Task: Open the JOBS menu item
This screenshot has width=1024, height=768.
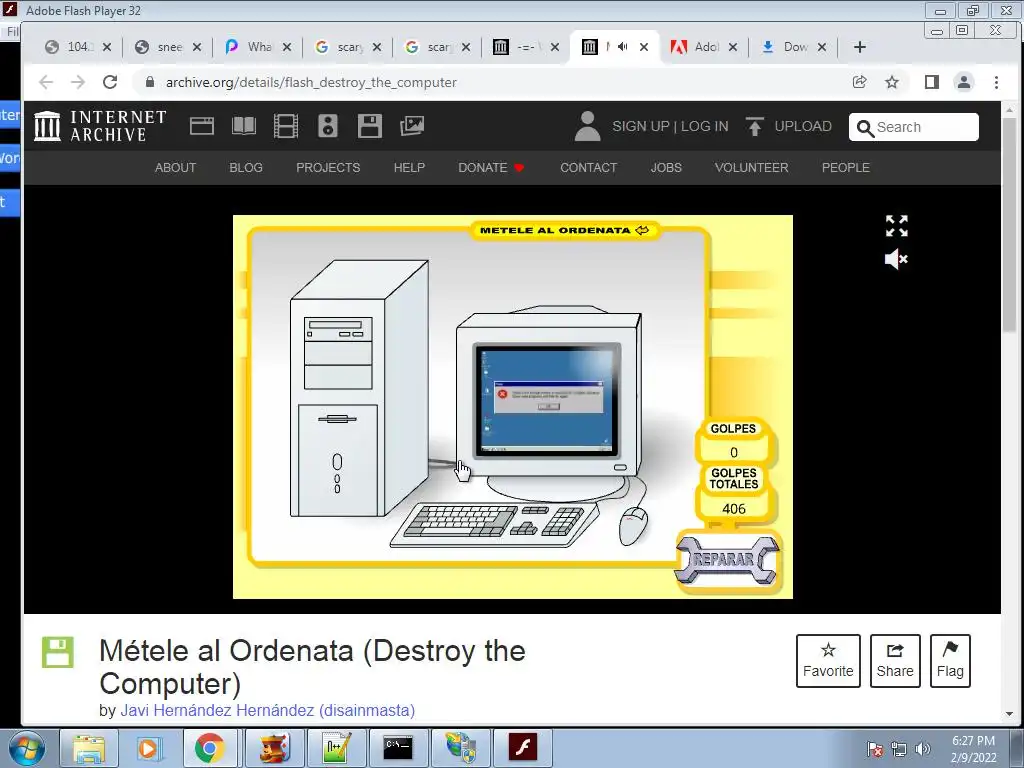Action: pyautogui.click(x=665, y=168)
